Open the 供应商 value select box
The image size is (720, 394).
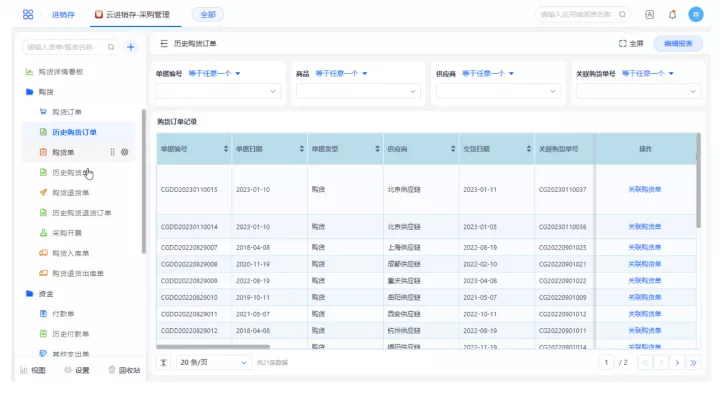(498, 91)
